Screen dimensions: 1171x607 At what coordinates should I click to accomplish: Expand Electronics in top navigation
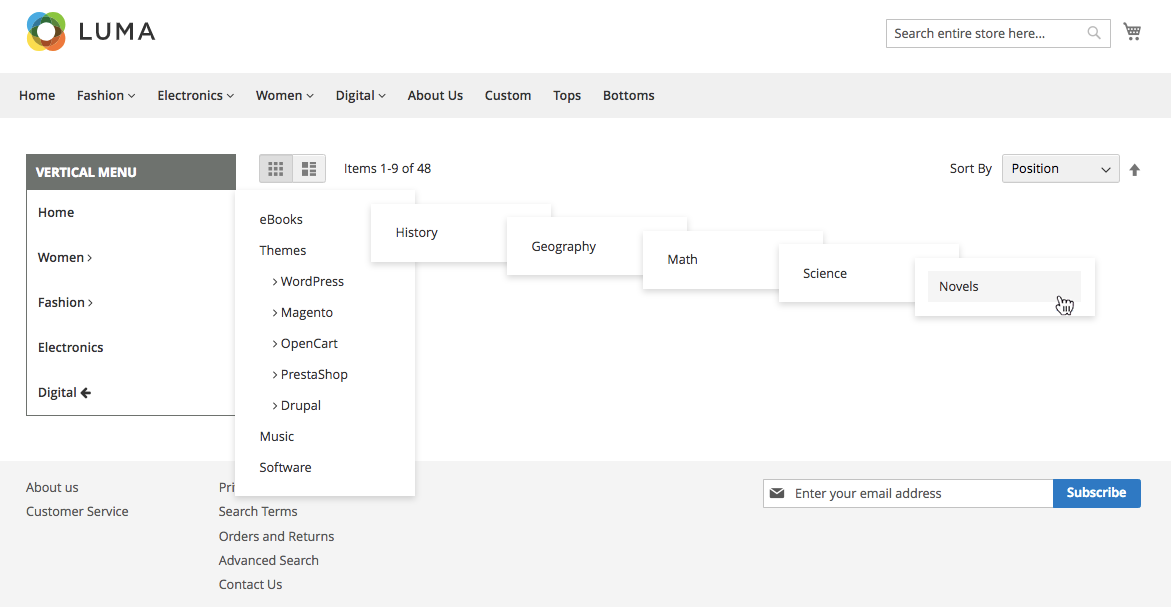pos(196,96)
